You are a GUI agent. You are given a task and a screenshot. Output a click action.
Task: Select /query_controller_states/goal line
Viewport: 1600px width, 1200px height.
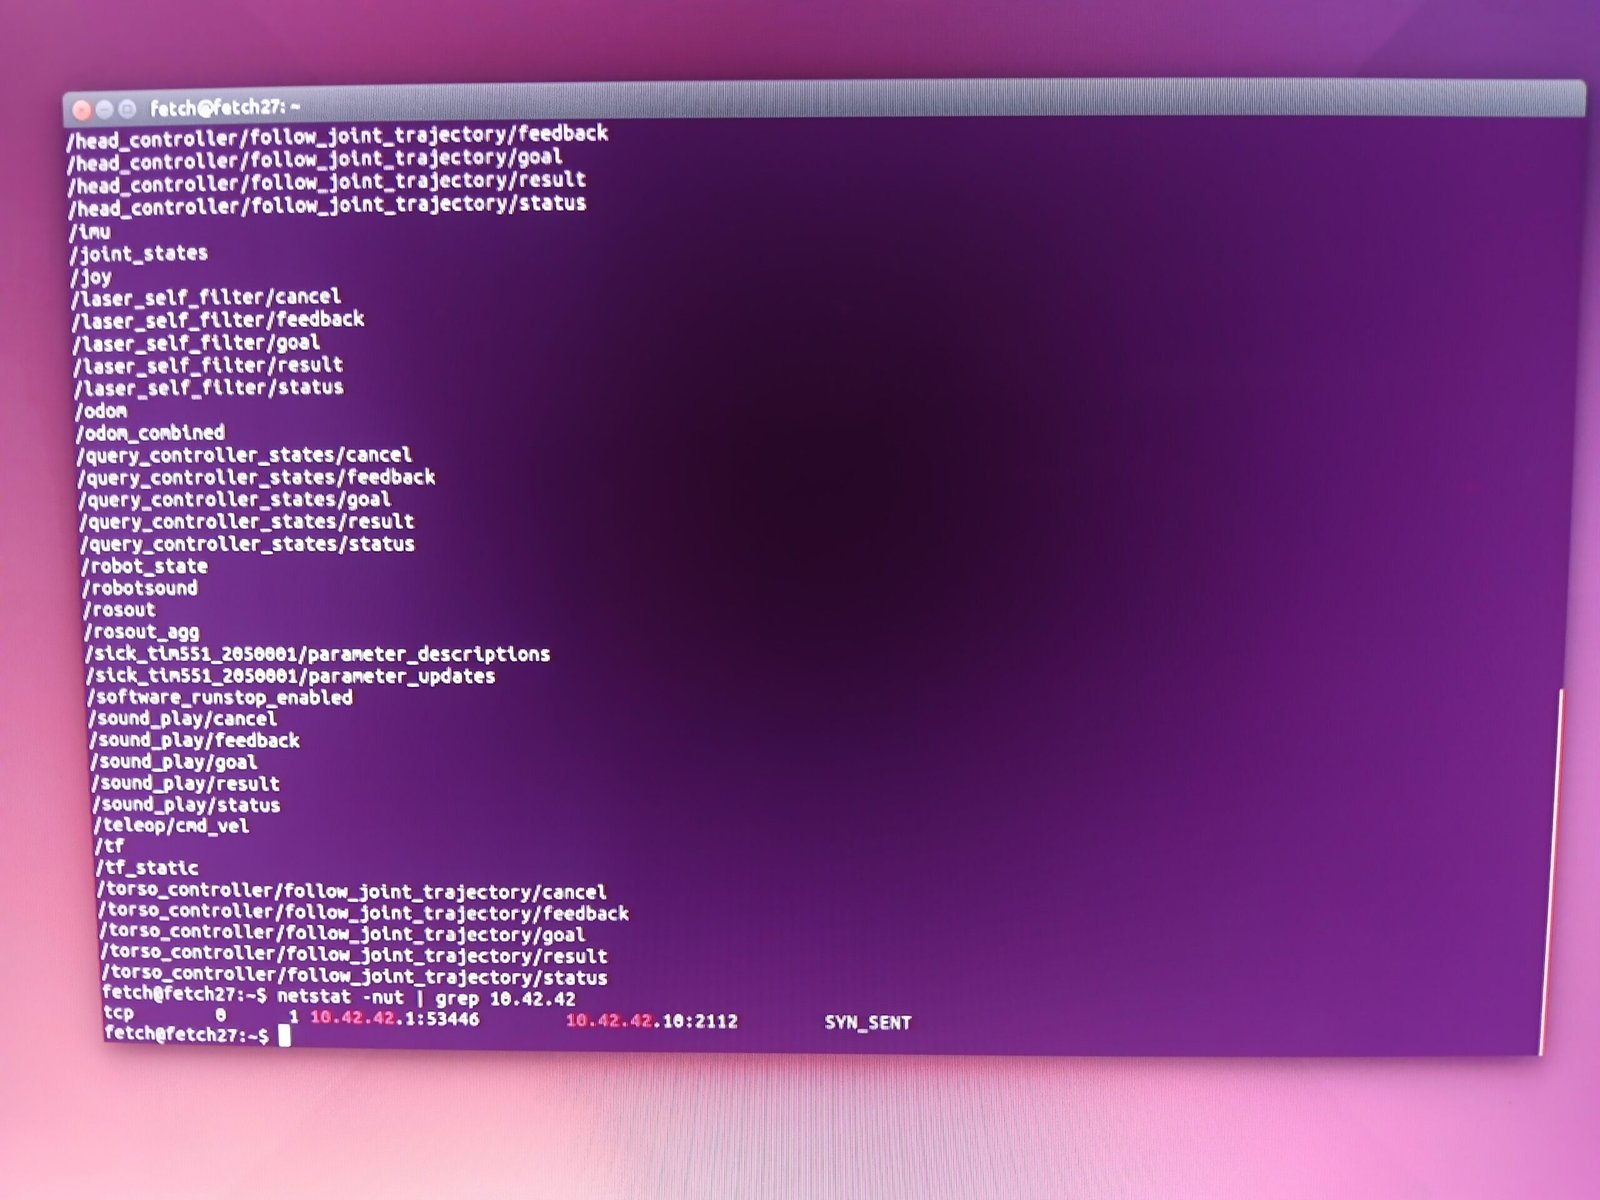pos(235,500)
